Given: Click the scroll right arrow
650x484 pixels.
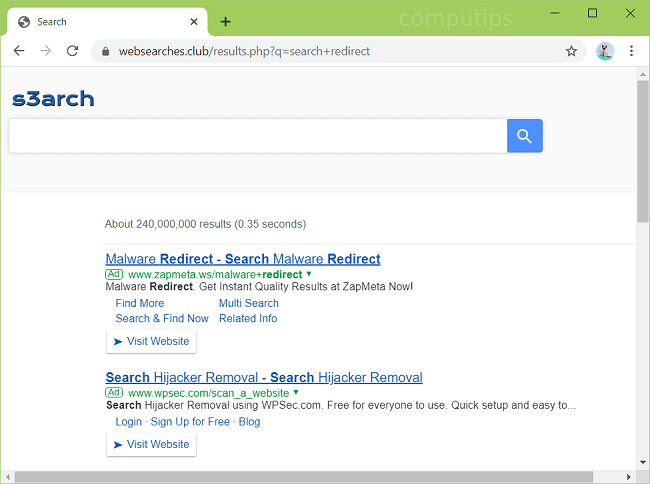Looking at the screenshot, I should point(628,477).
